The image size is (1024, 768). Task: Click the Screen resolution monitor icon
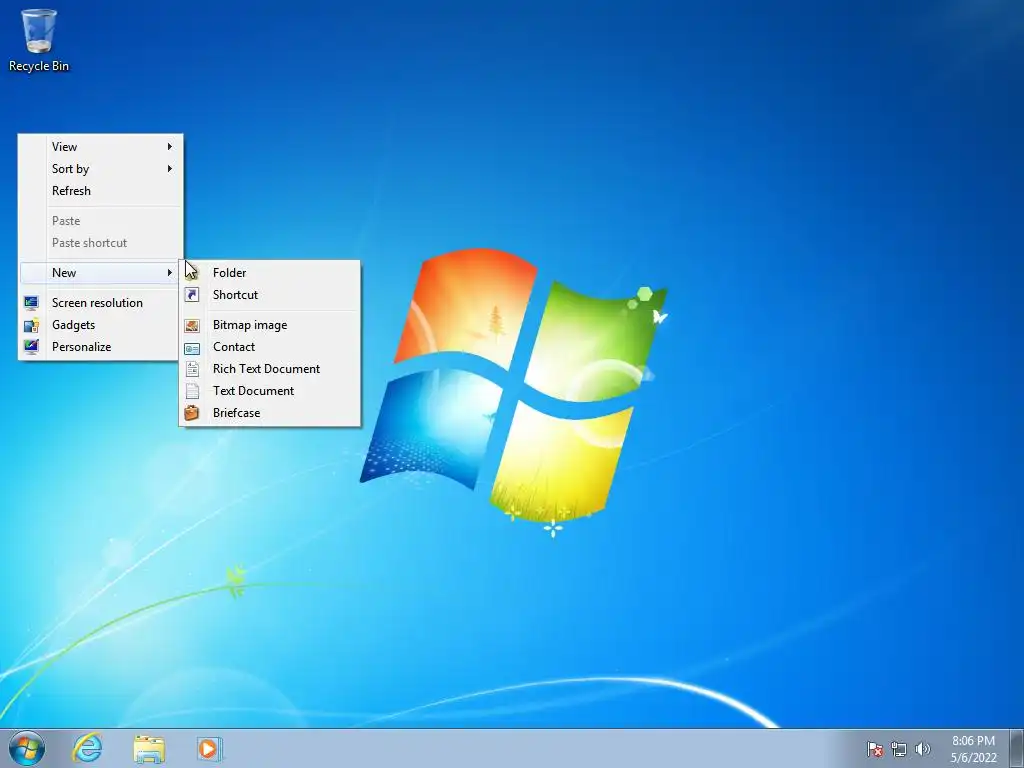(31, 302)
